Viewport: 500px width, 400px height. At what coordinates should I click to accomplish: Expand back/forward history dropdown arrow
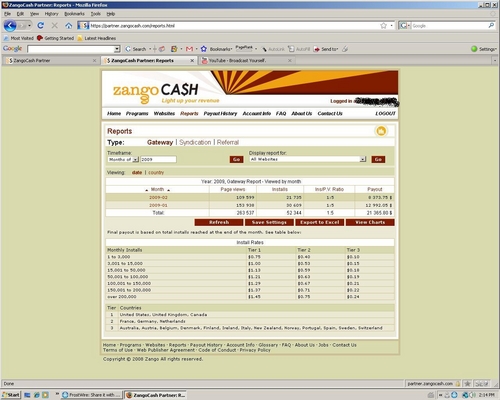point(29,26)
